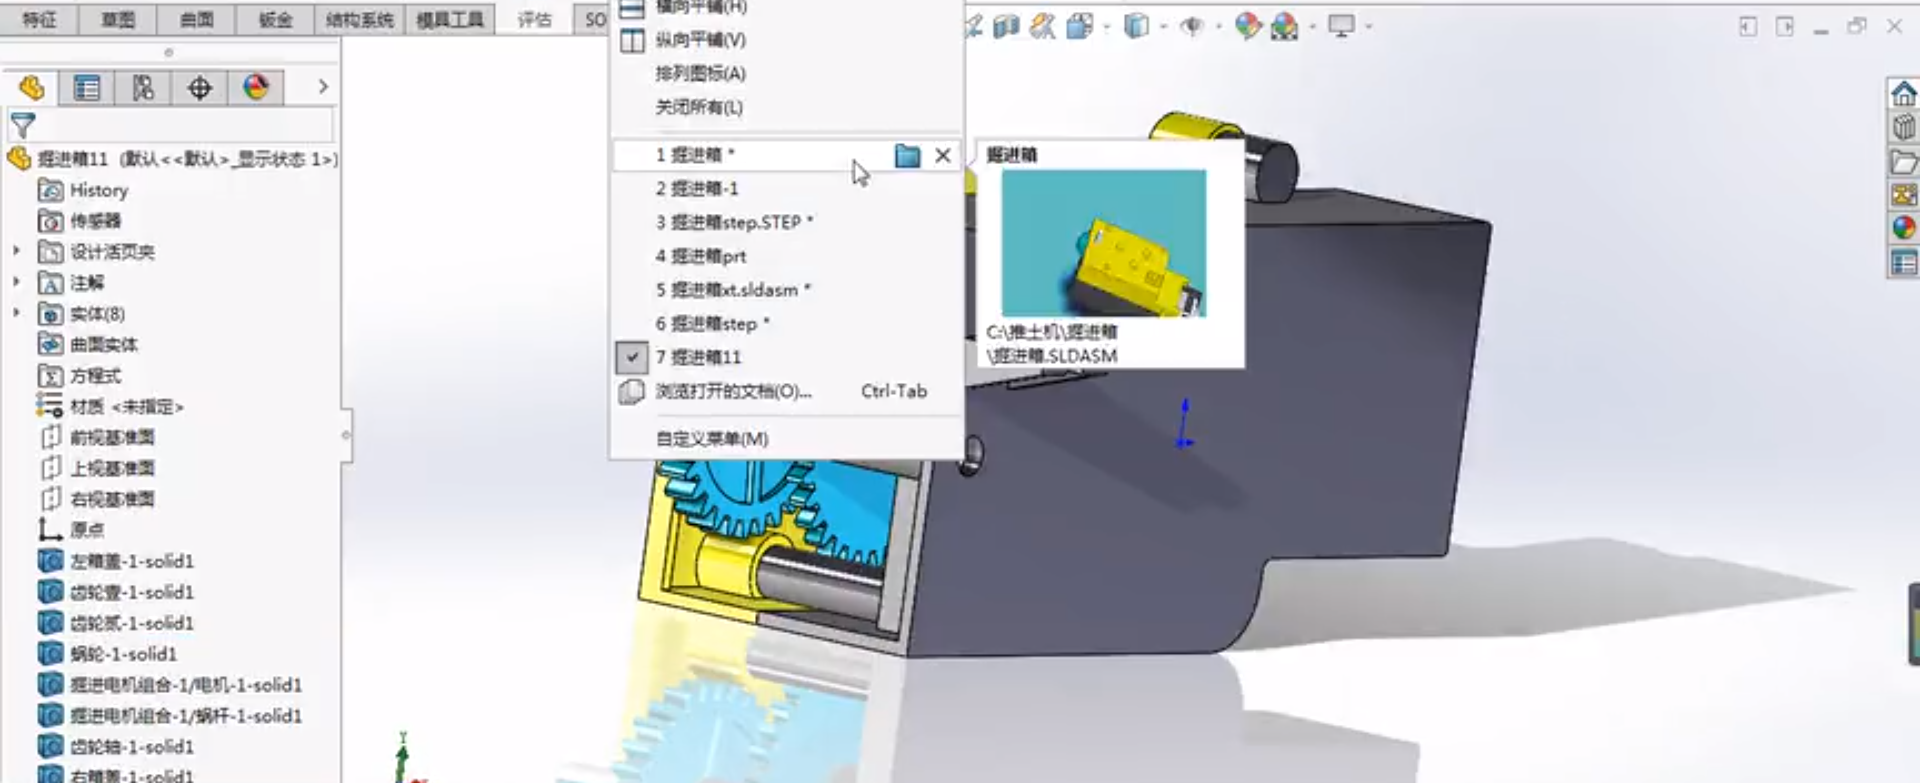Click the folder icon beside document 1 掘进箱

pyautogui.click(x=907, y=155)
